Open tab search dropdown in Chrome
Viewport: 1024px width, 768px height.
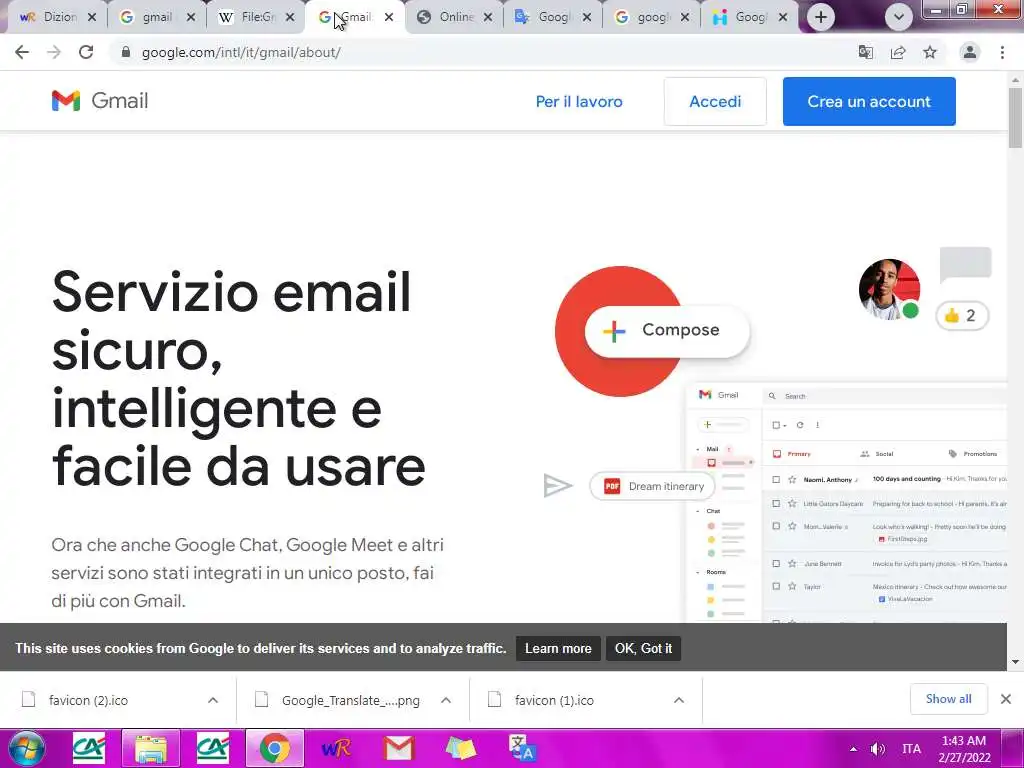point(899,17)
